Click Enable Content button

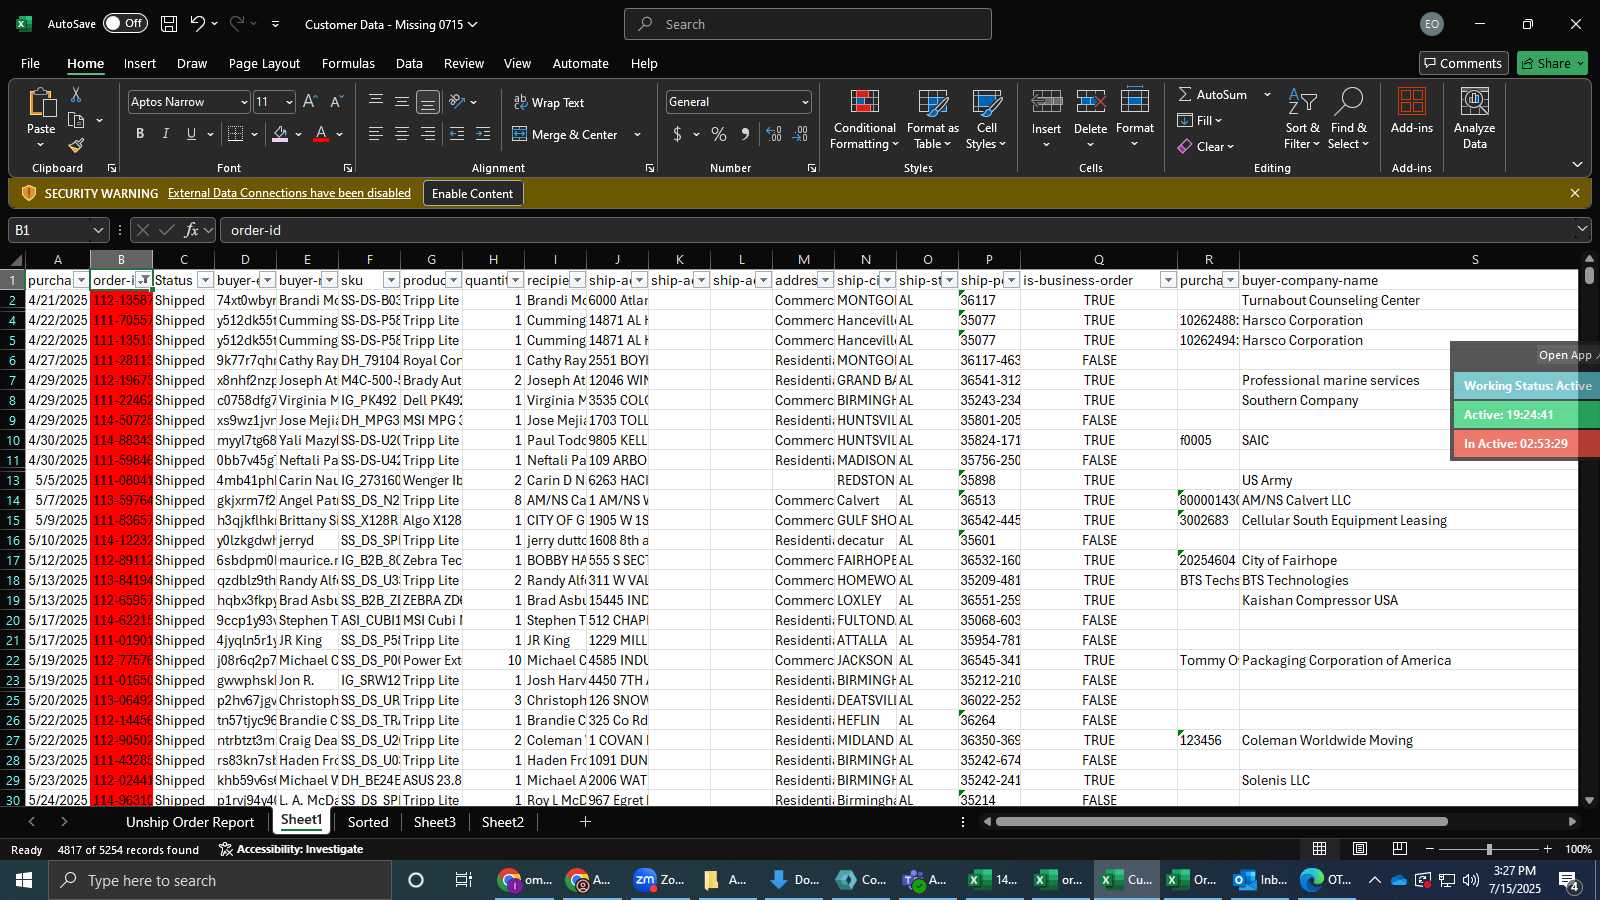click(472, 193)
